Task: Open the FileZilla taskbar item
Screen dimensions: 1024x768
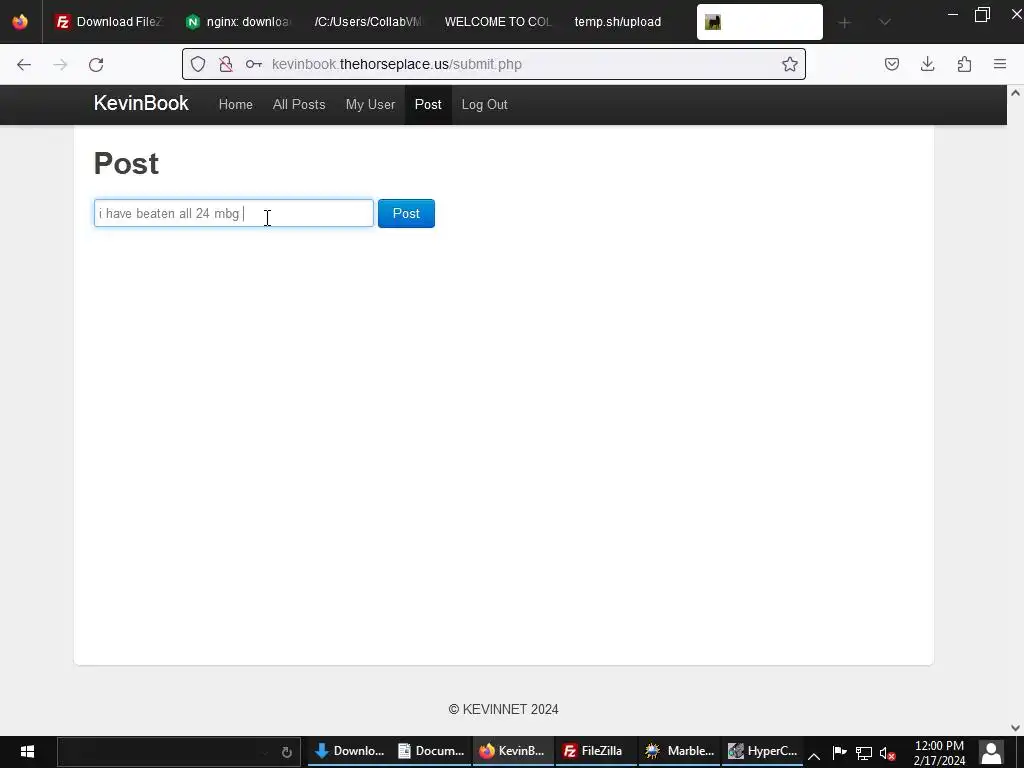Action: pos(595,751)
